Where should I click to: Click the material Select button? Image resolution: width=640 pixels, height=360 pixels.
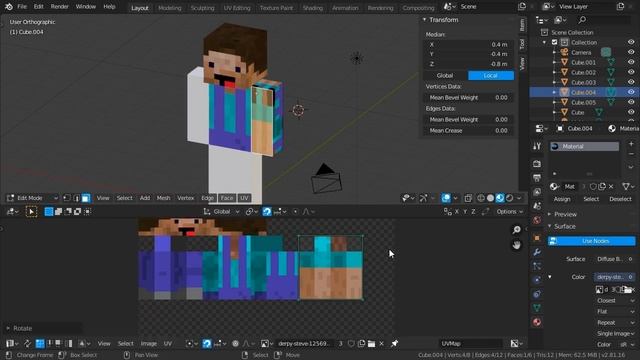591,199
